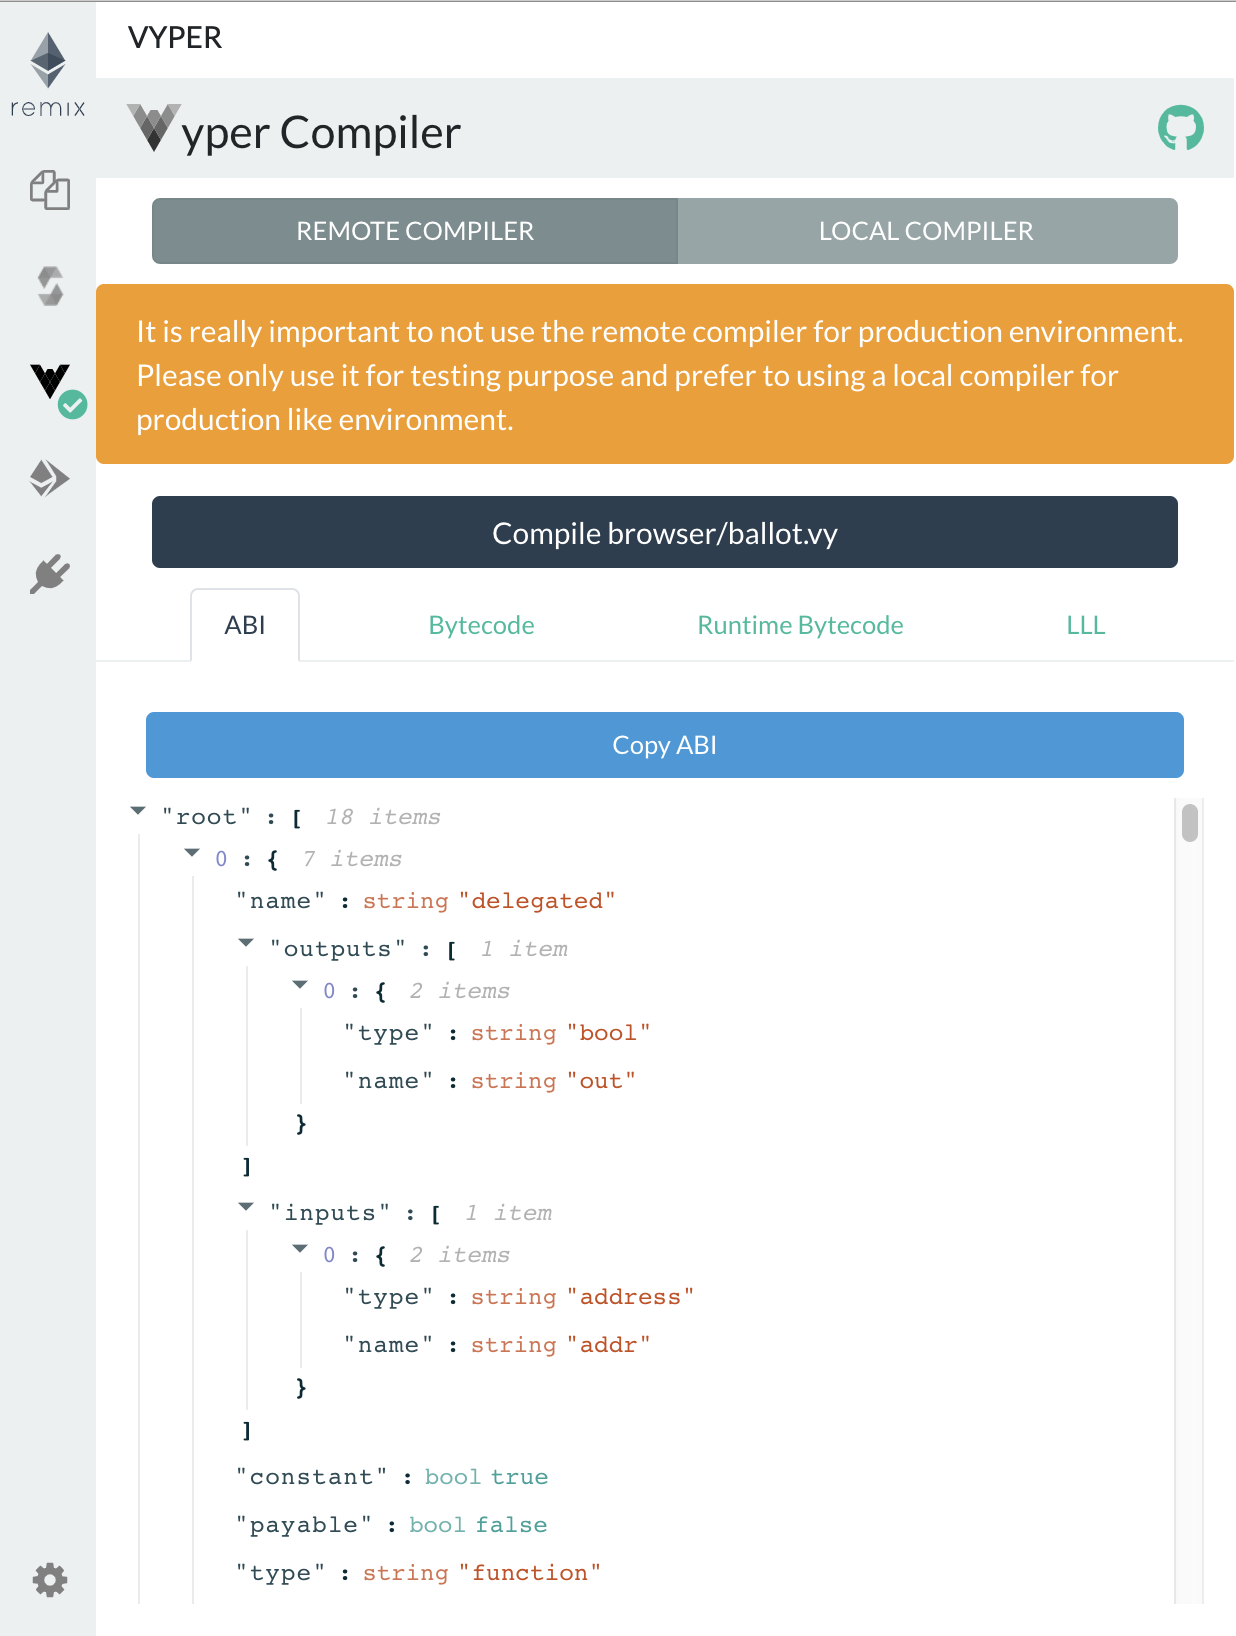Collapse the "inputs" array node

[247, 1207]
